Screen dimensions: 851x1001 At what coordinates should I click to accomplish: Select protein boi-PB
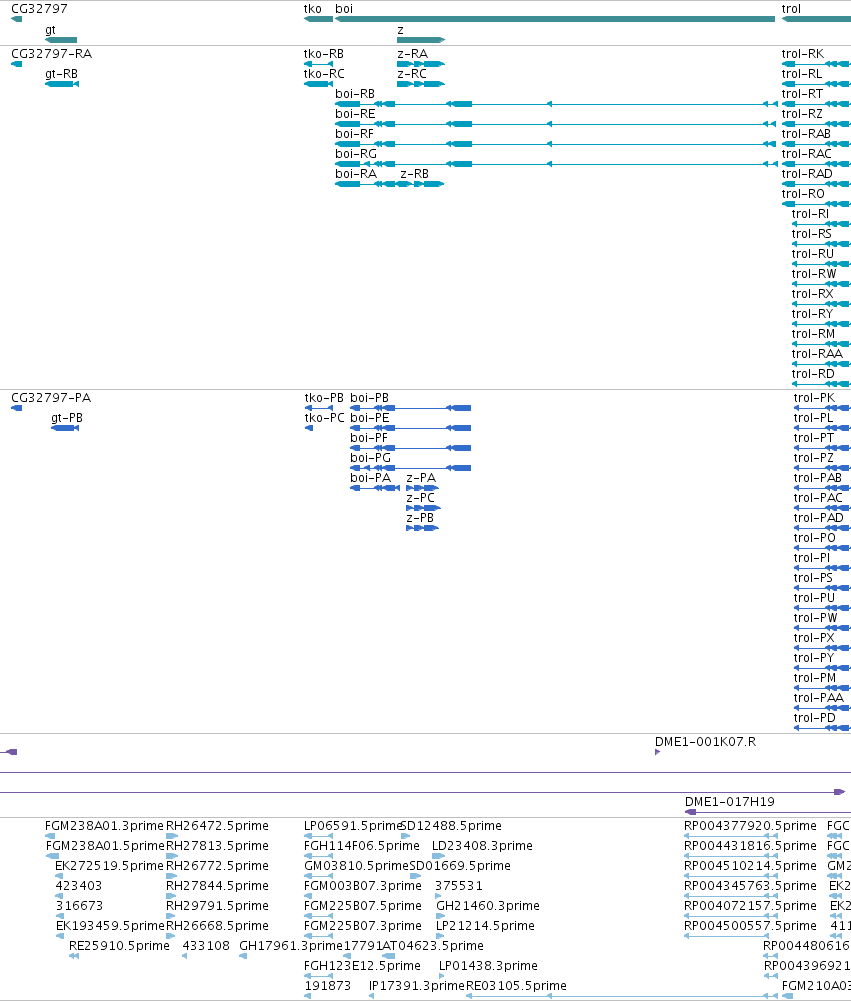(x=410, y=408)
